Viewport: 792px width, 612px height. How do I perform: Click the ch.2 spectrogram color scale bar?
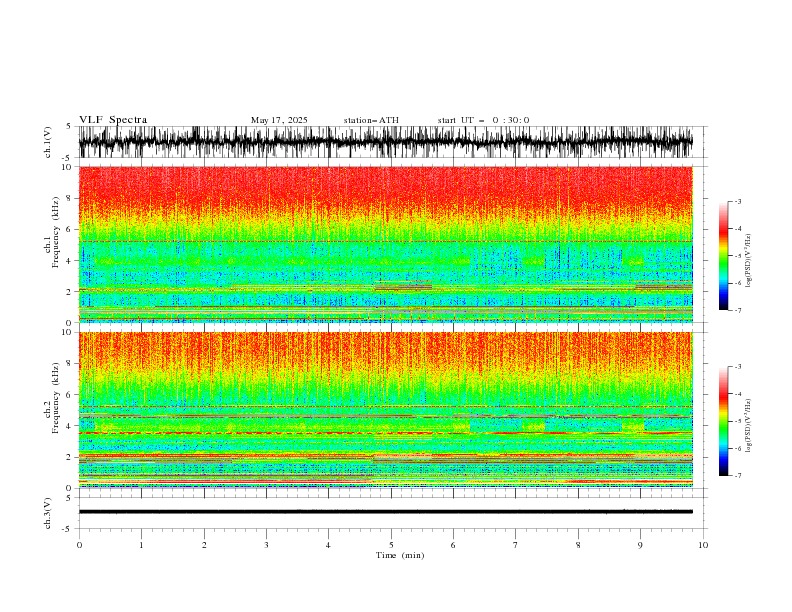tap(723, 421)
